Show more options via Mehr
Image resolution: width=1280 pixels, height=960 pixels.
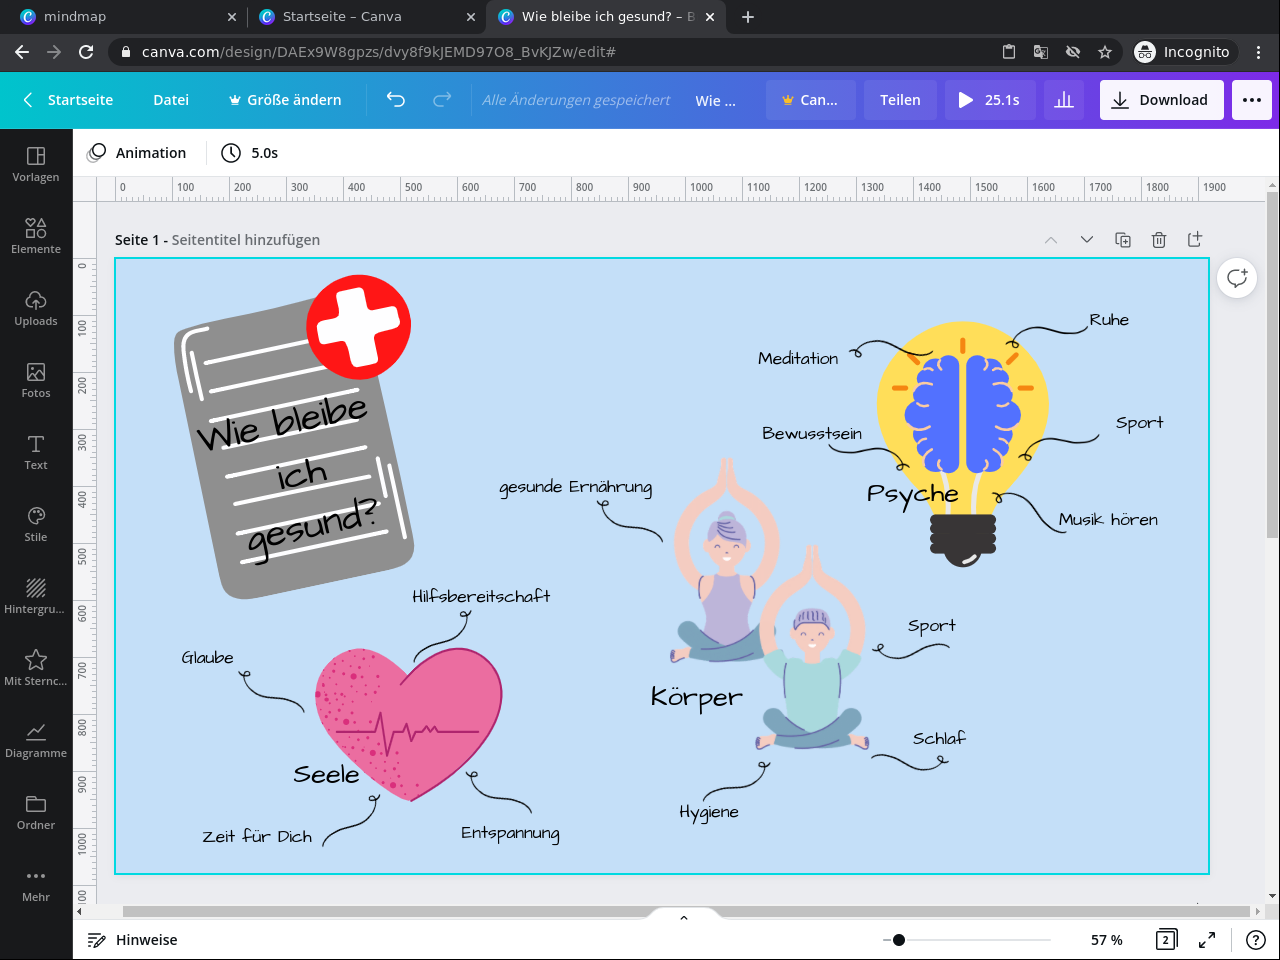coord(36,884)
